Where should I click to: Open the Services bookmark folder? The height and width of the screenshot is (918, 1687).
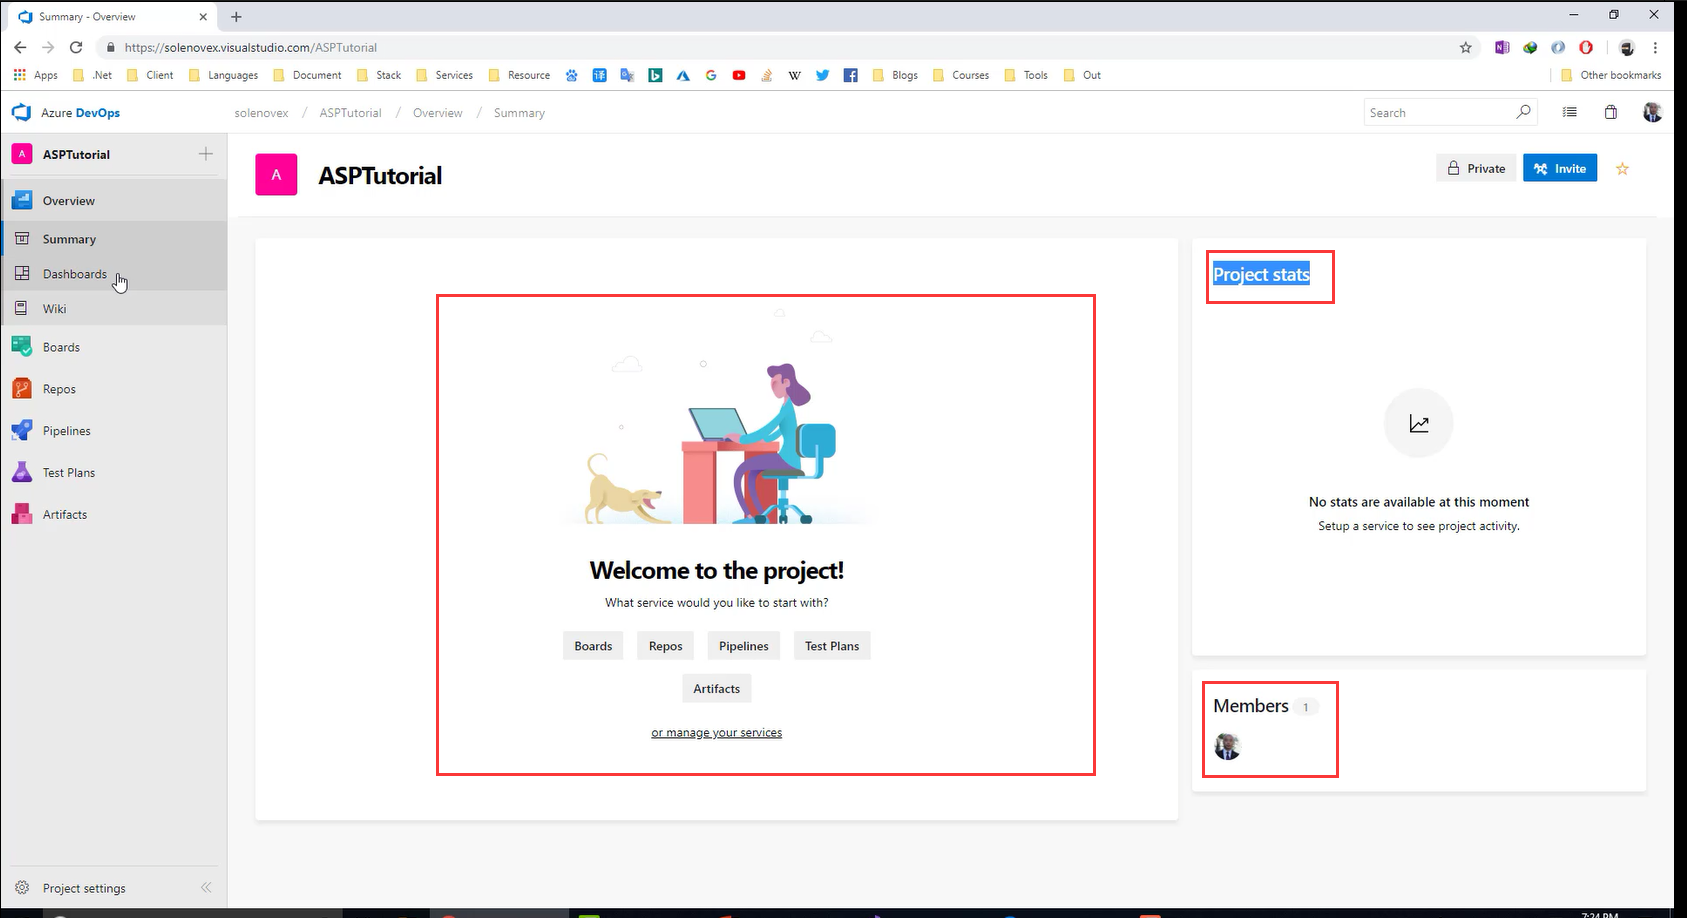pos(444,75)
